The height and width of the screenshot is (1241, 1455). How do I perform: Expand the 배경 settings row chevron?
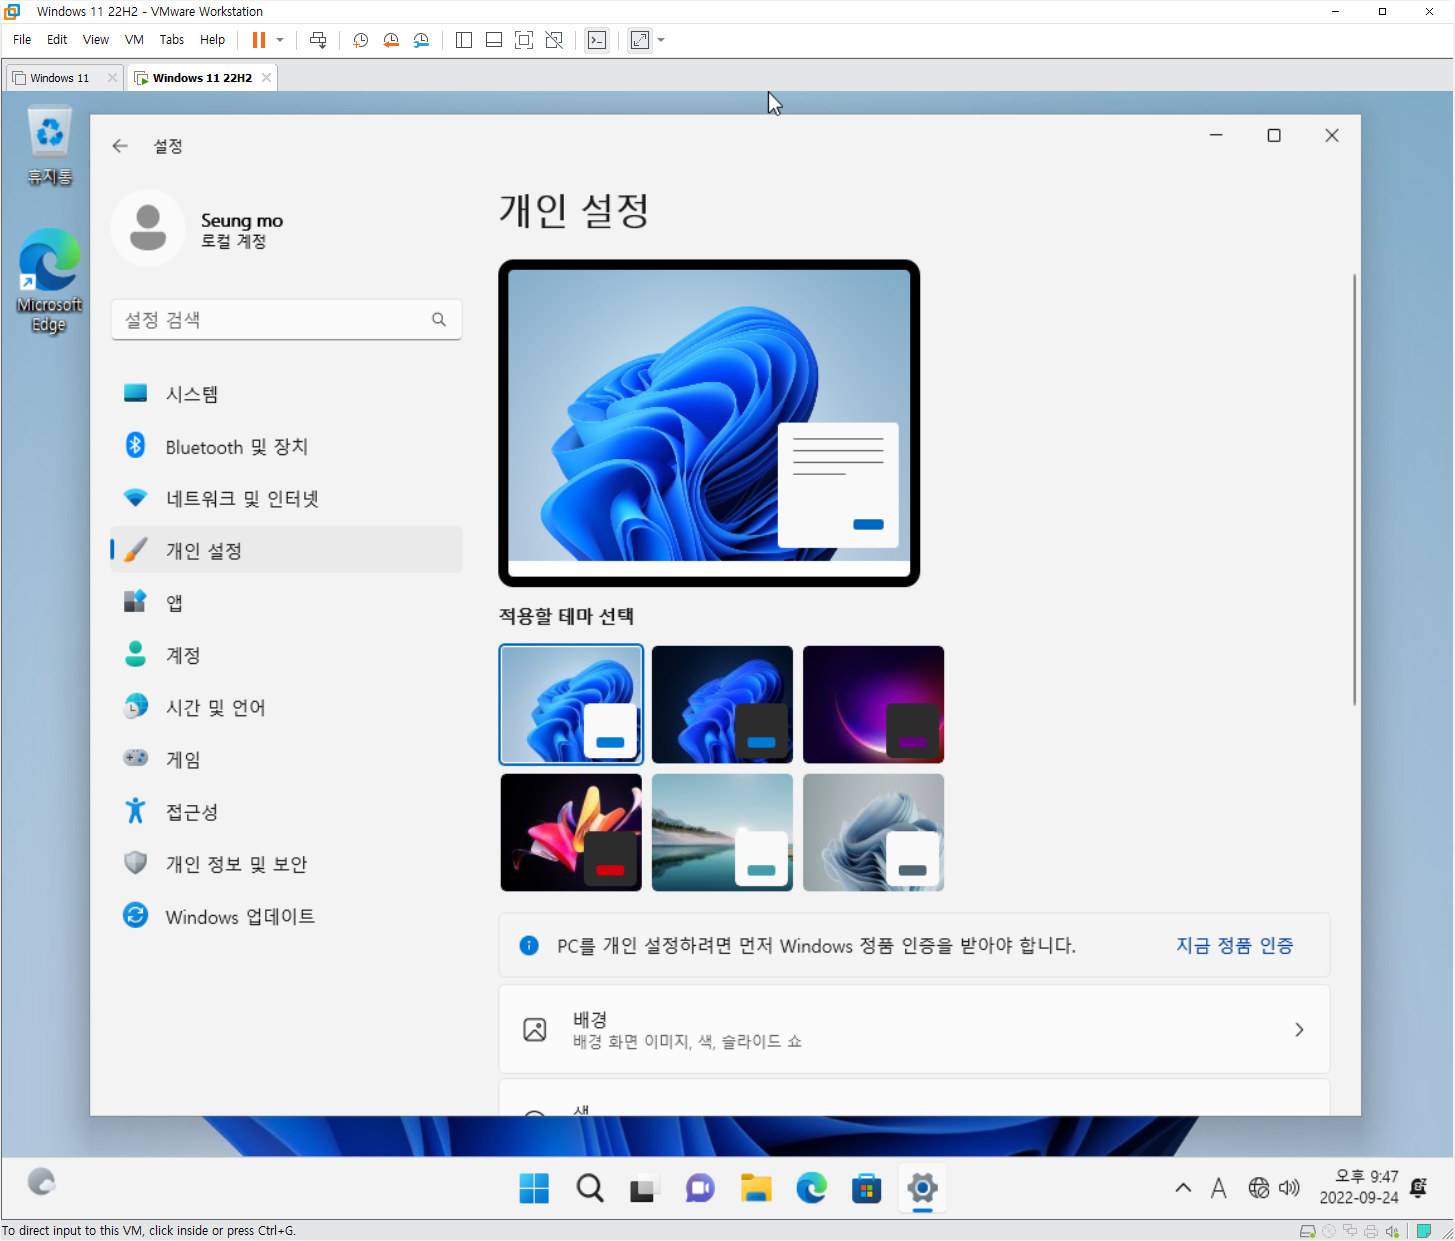(1299, 1029)
